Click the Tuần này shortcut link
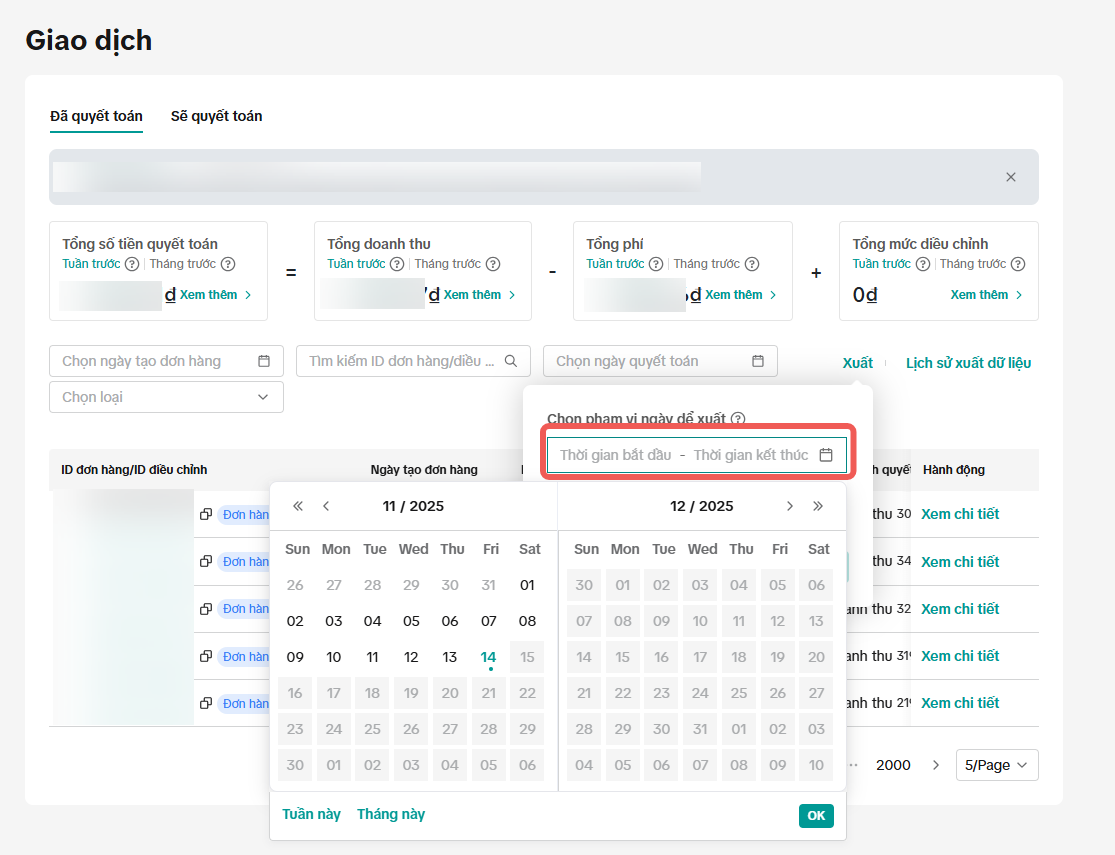This screenshot has width=1115, height=855. (x=311, y=814)
